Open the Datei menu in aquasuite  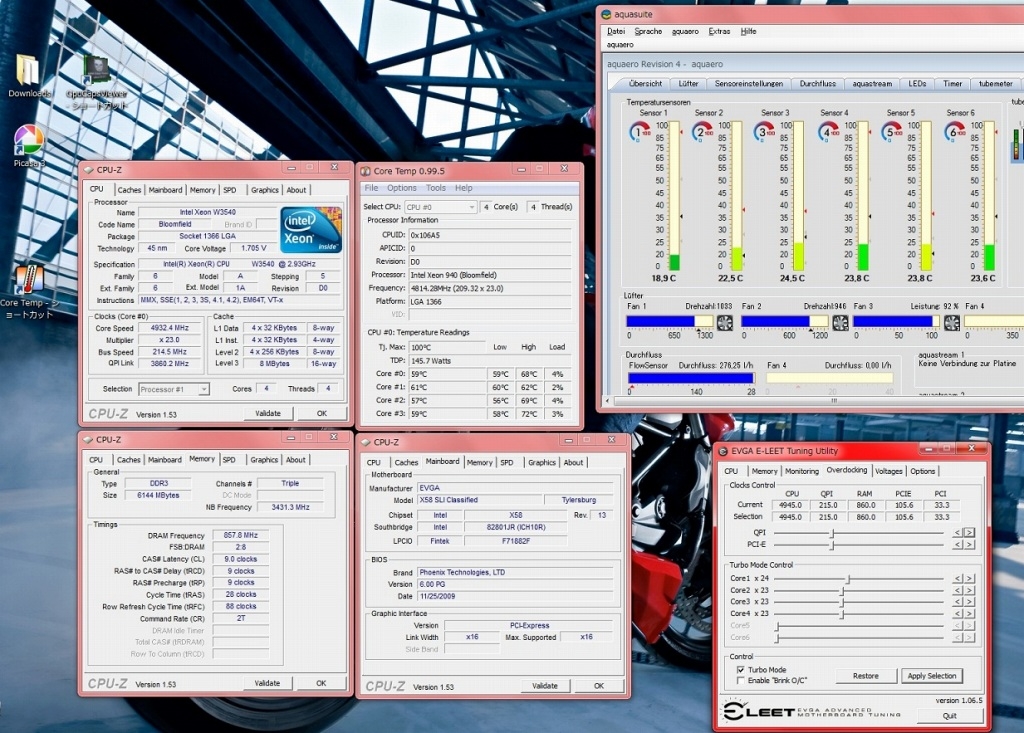coord(616,31)
